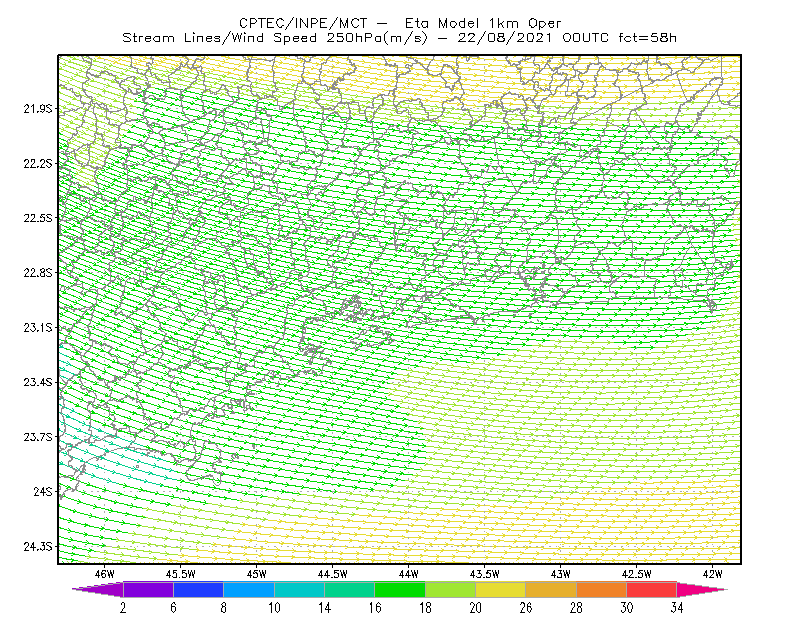This screenshot has width=800, height=618.
Task: Click the purple left arrow end of colorbar
Action: click(x=97, y=589)
